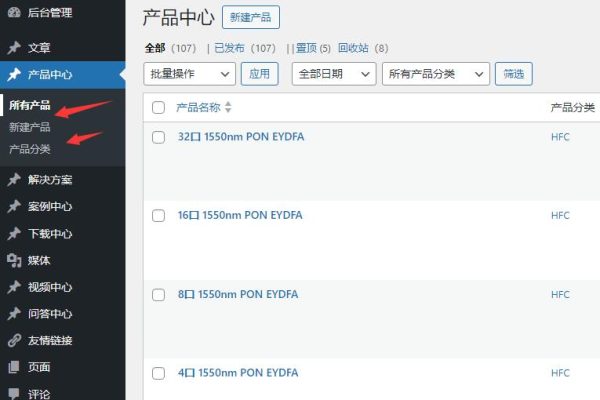Open the 16口 1550nm PON EYDFA product link
600x400 pixels.
click(240, 215)
